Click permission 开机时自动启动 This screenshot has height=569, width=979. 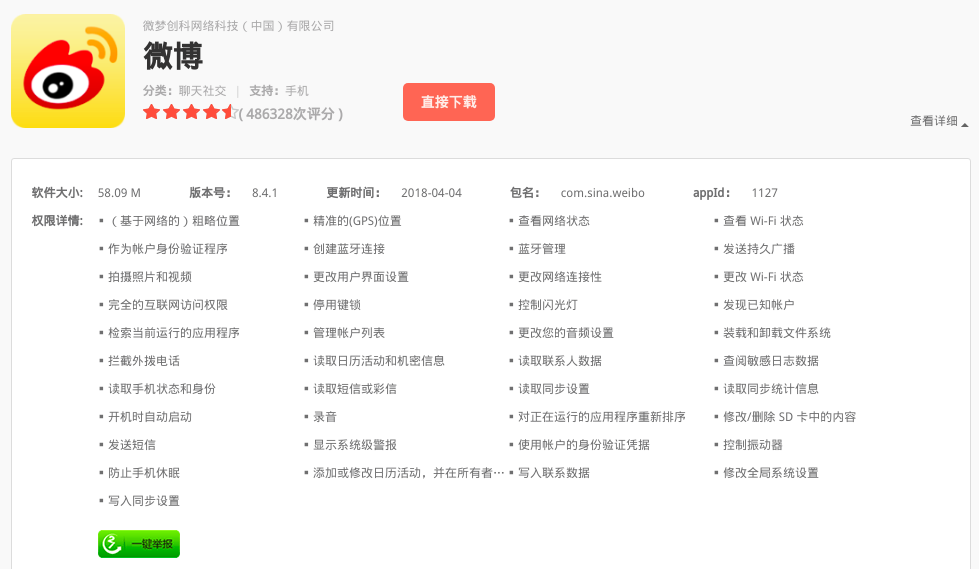coord(150,418)
